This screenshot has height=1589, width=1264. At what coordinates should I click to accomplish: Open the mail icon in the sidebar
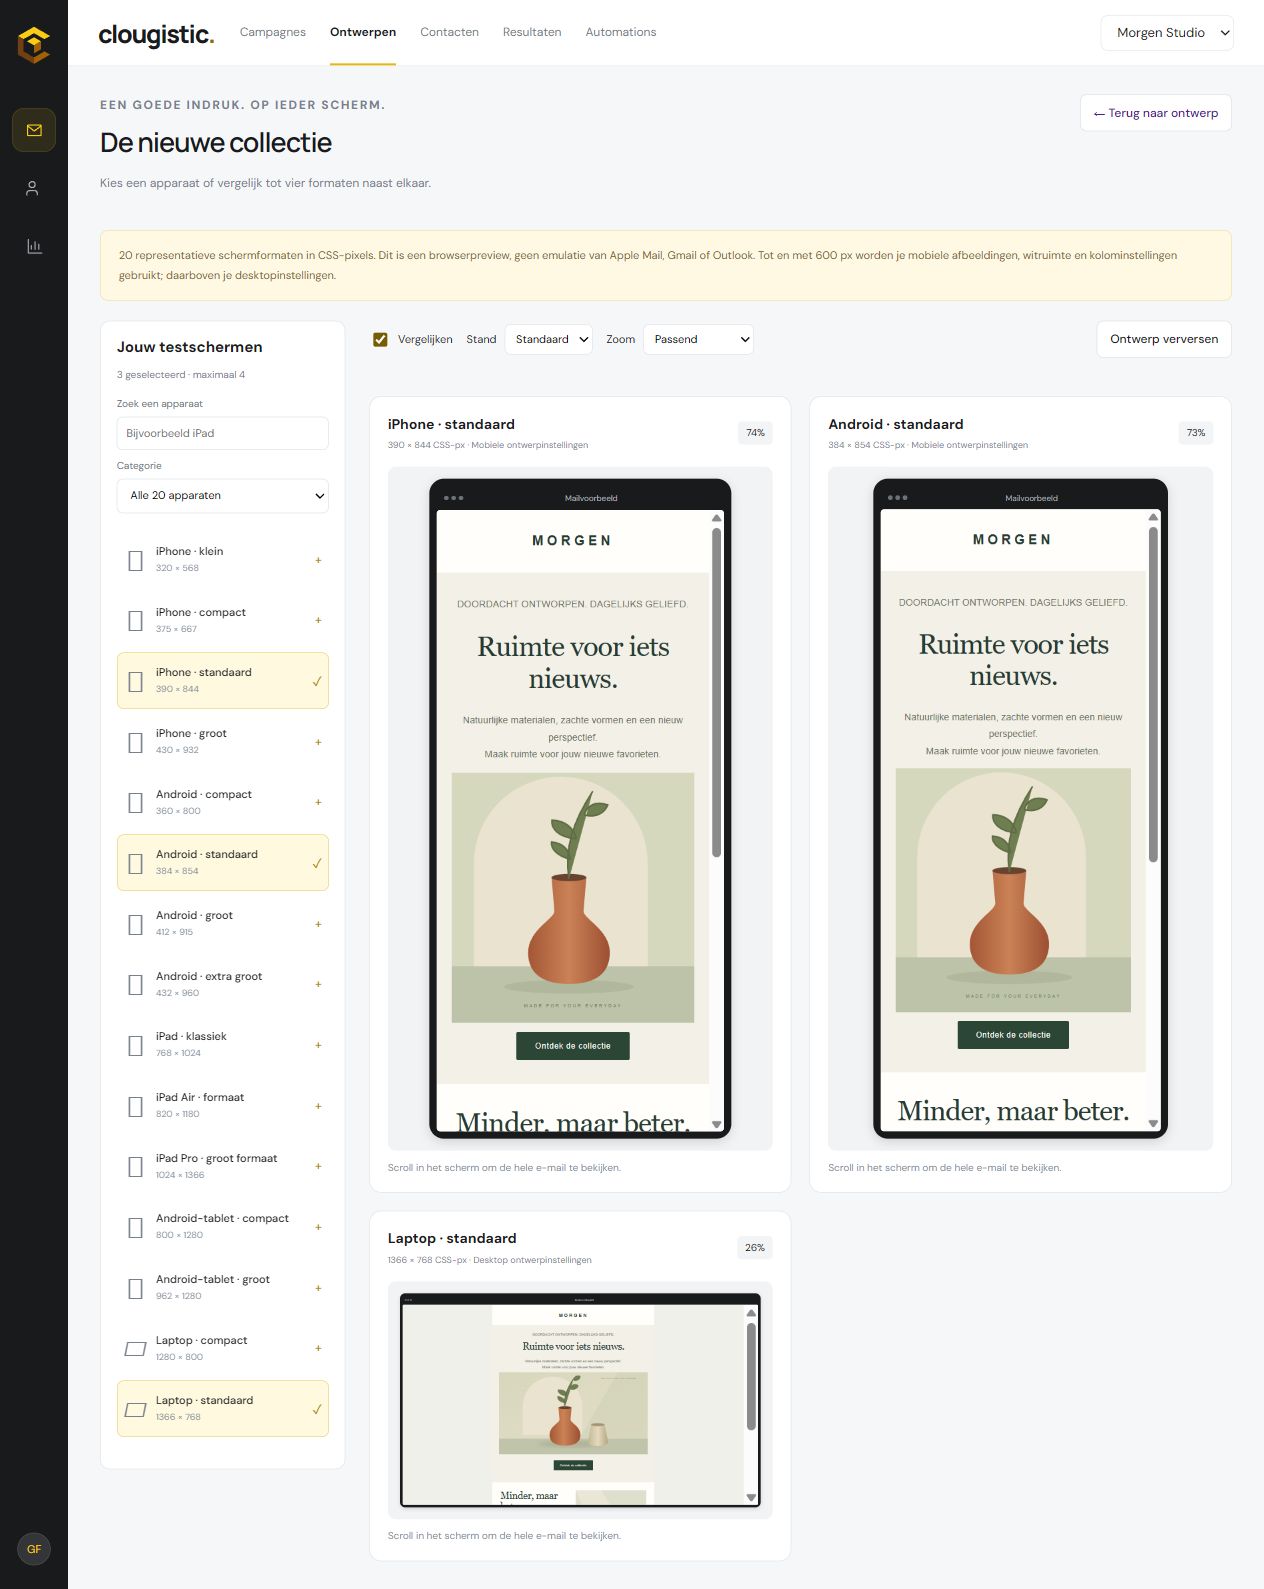(x=34, y=130)
